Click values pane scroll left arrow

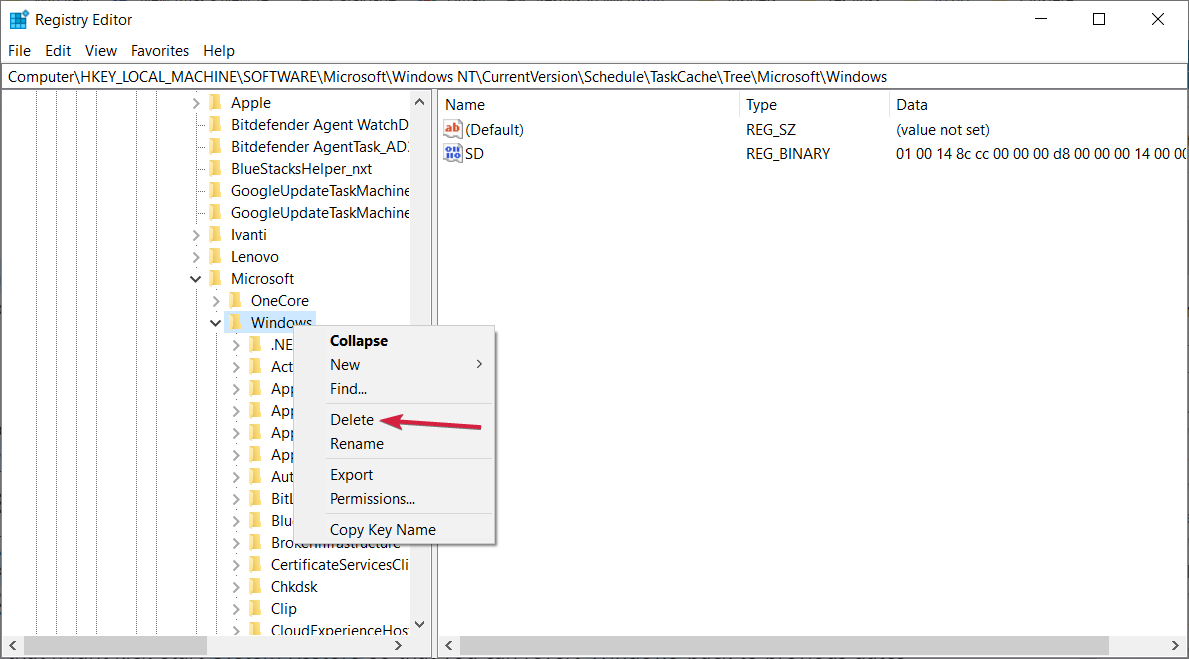point(449,645)
